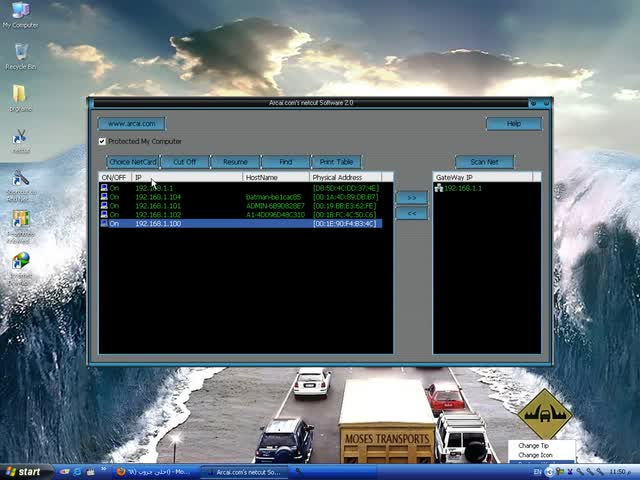Select gateway entry 192.168.1.1
This screenshot has width=640, height=480.
click(463, 188)
